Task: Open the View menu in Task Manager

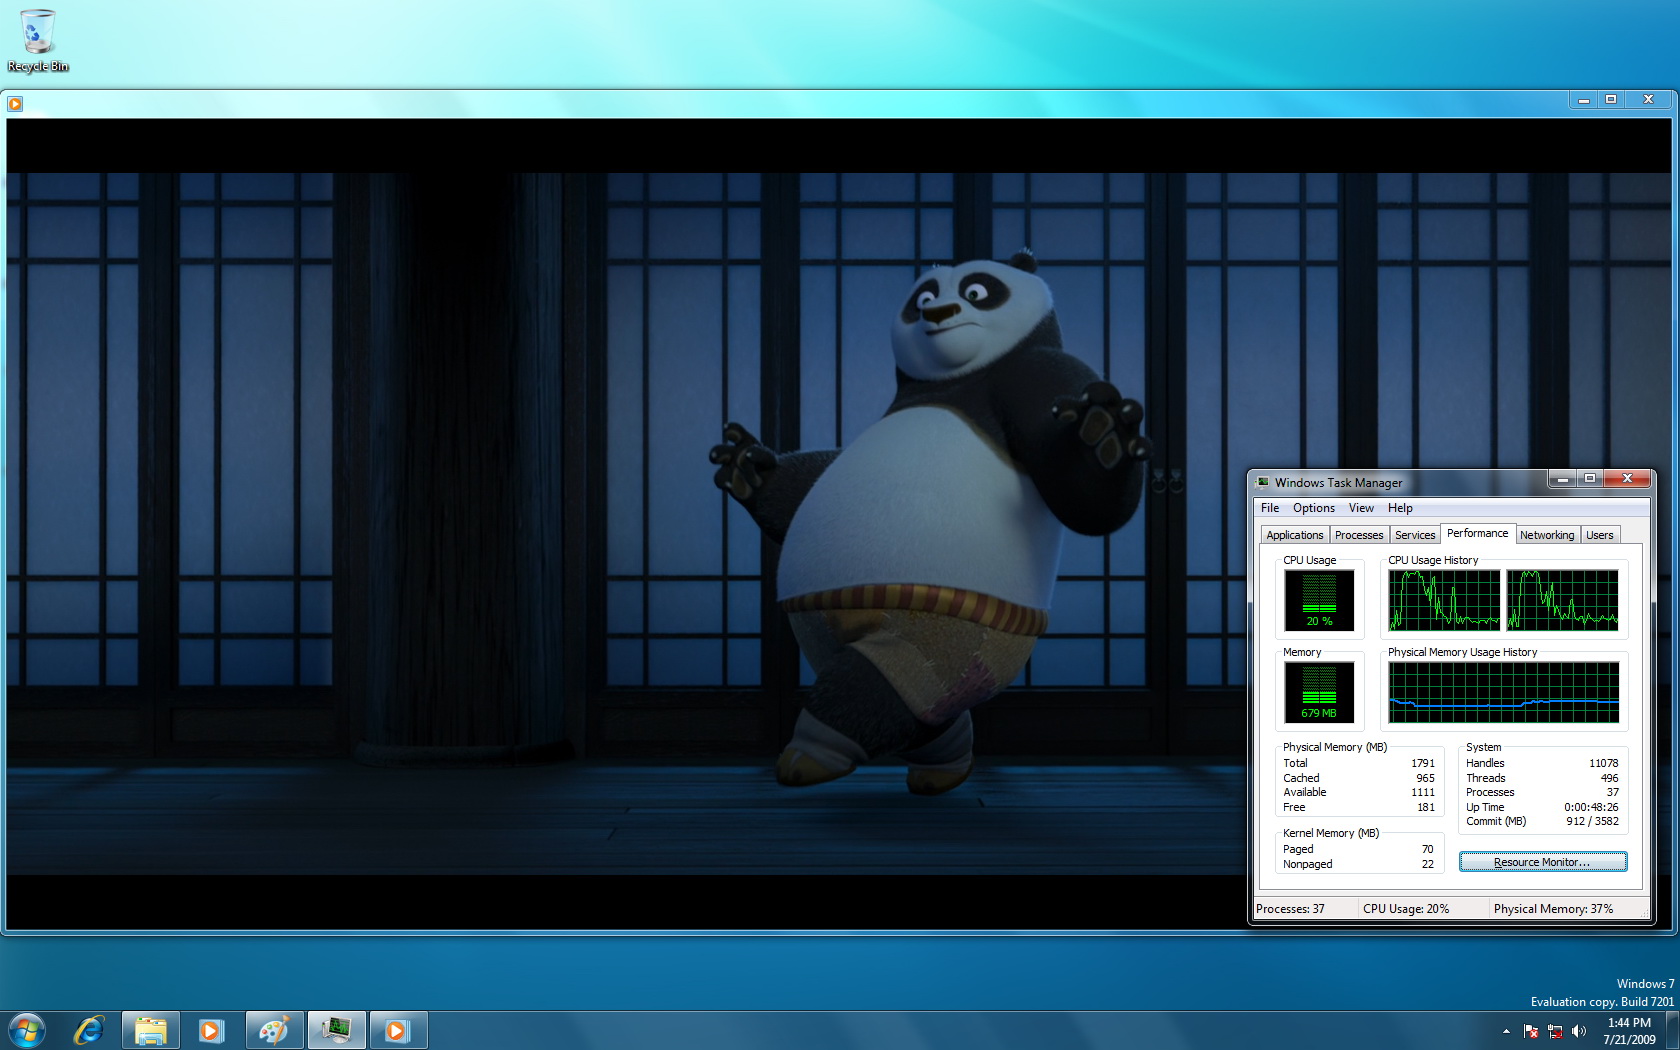Action: tap(1361, 508)
